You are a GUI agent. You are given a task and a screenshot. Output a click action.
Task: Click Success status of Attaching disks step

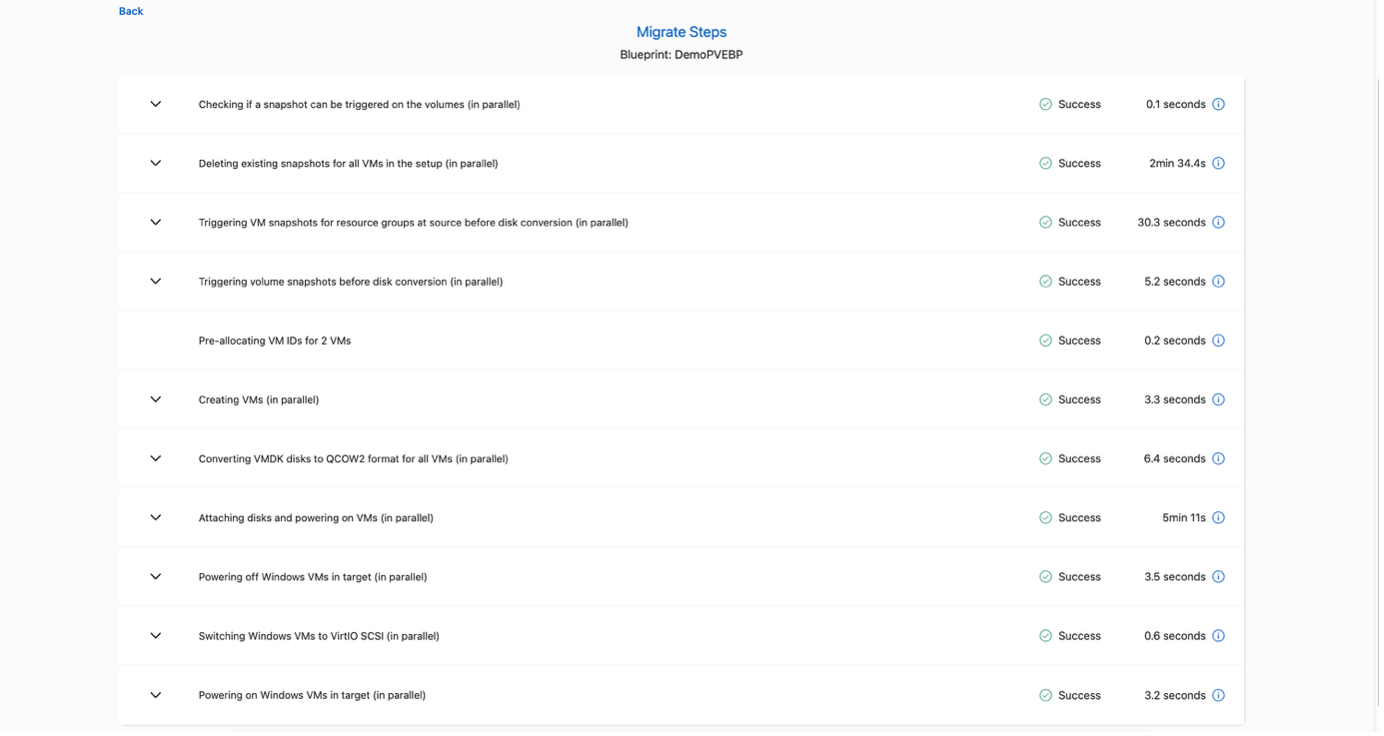click(x=1078, y=518)
